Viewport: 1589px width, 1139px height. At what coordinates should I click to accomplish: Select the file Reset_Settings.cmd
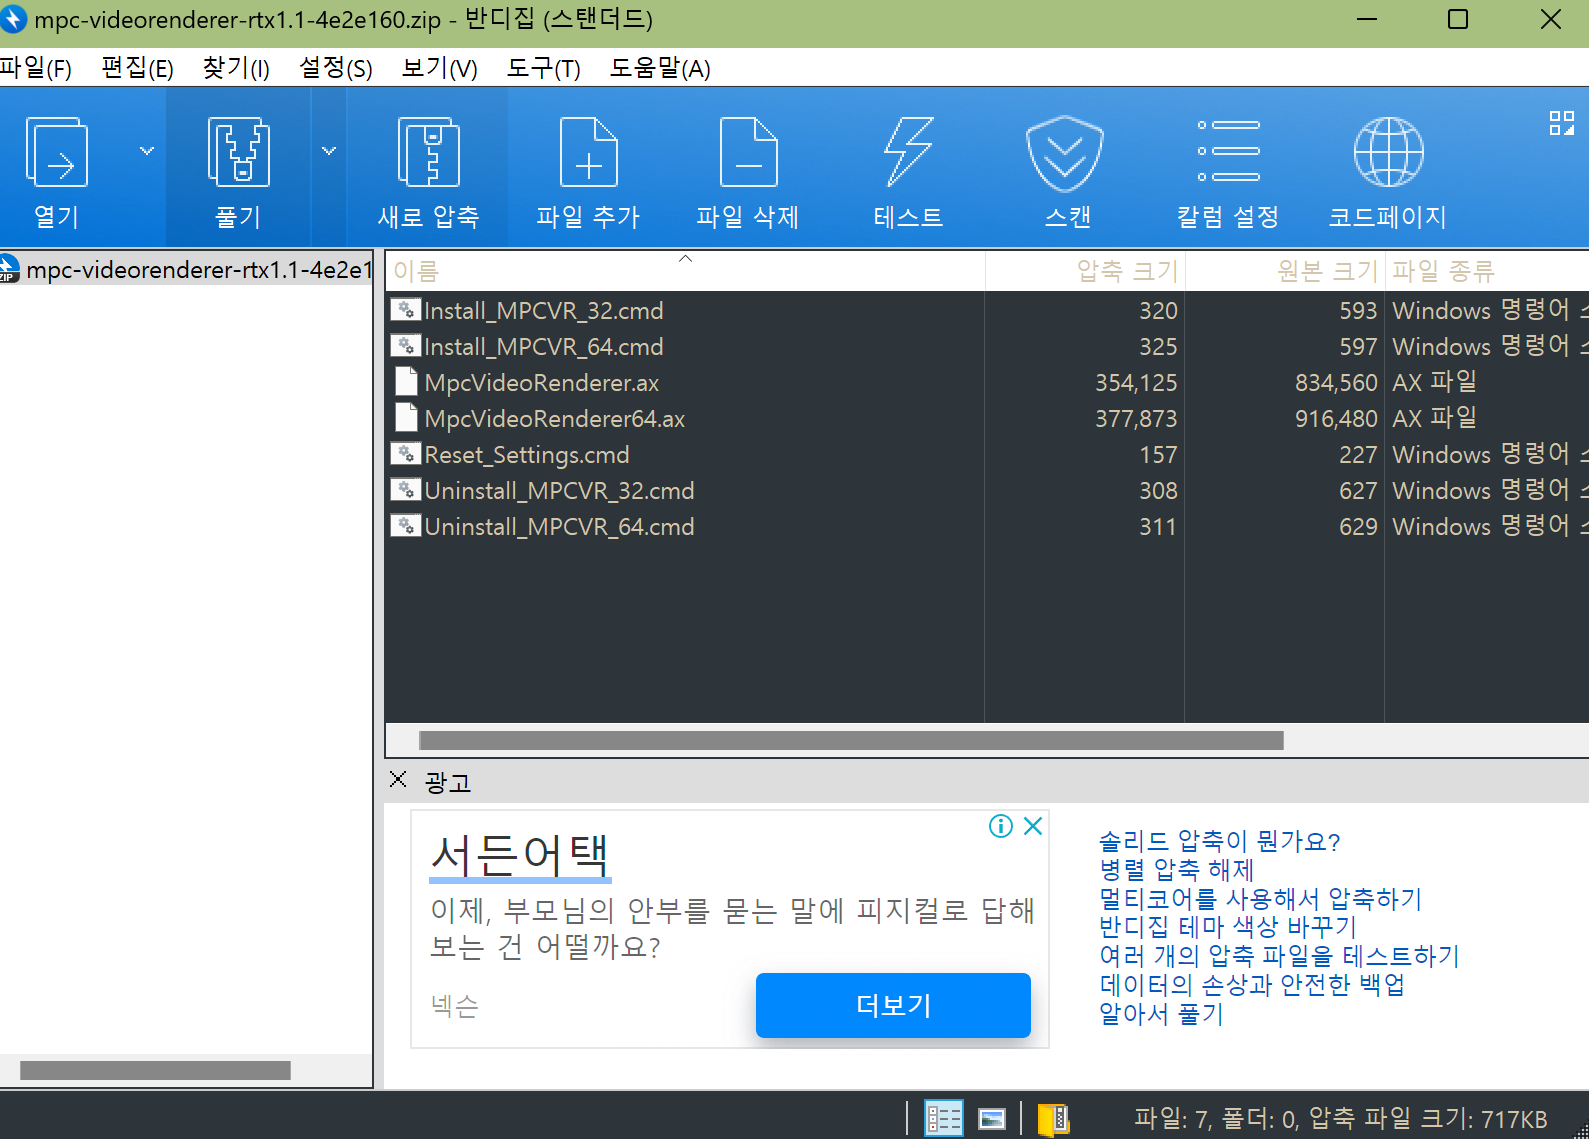point(526,455)
